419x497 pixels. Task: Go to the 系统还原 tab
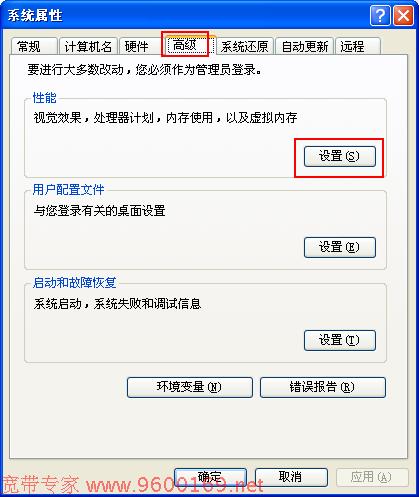point(245,46)
